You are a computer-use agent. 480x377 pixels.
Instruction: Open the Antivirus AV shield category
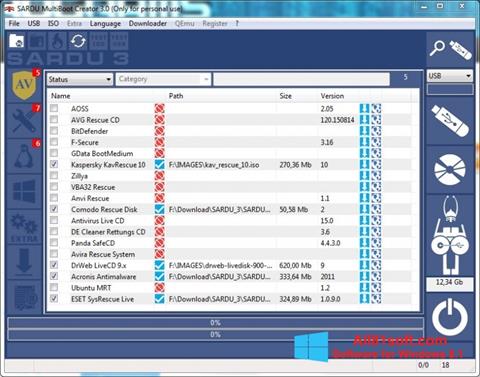[24, 85]
